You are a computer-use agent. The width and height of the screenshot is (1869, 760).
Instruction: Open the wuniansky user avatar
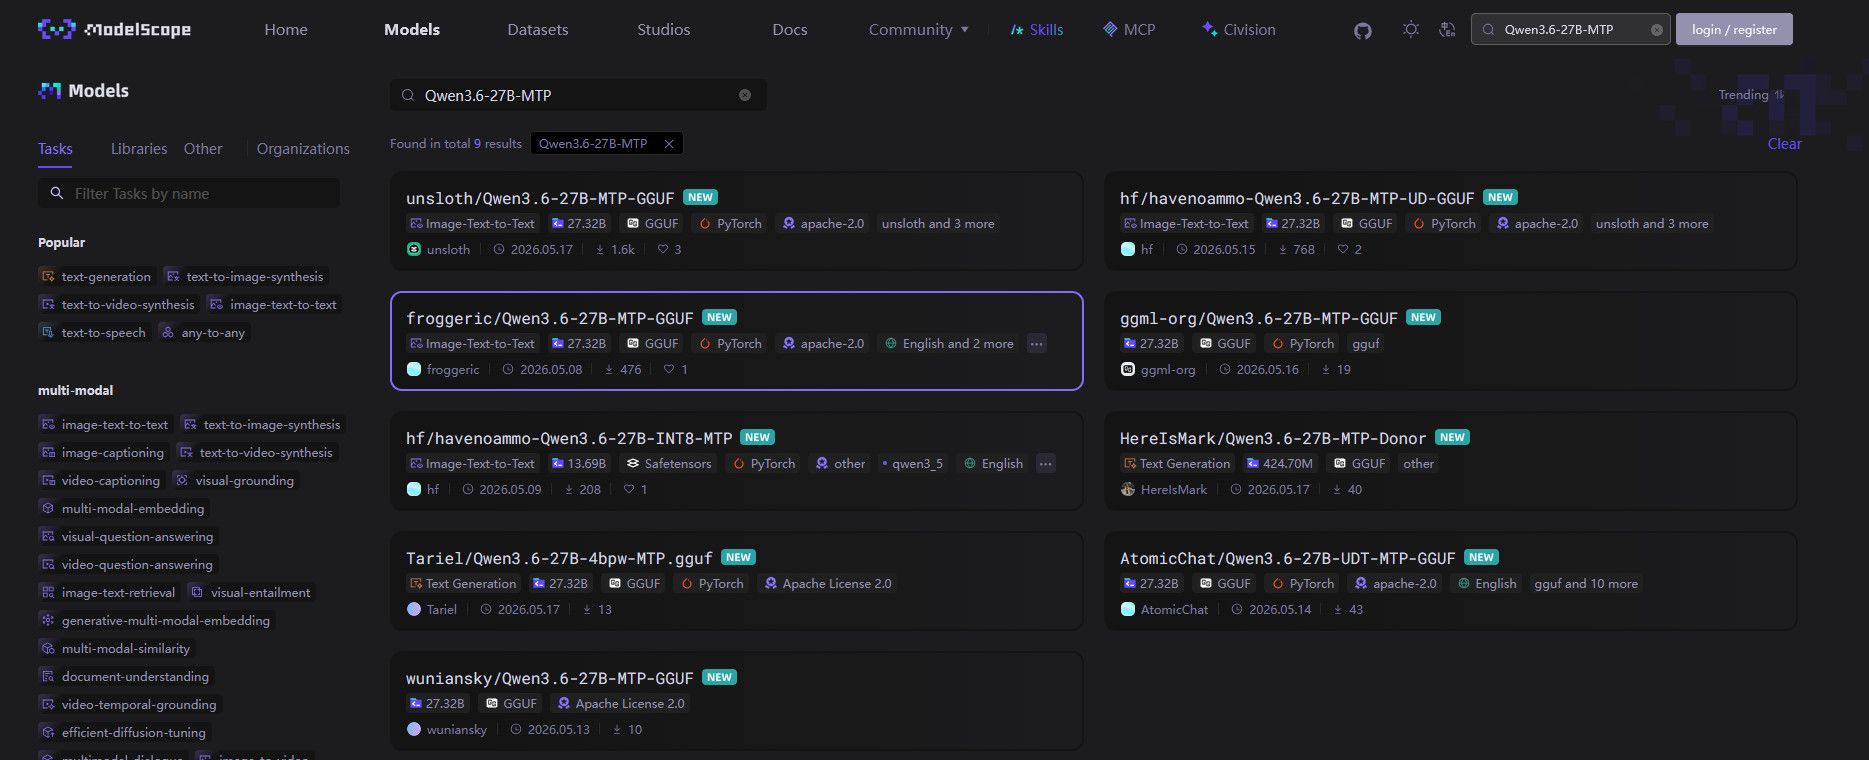tap(414, 730)
